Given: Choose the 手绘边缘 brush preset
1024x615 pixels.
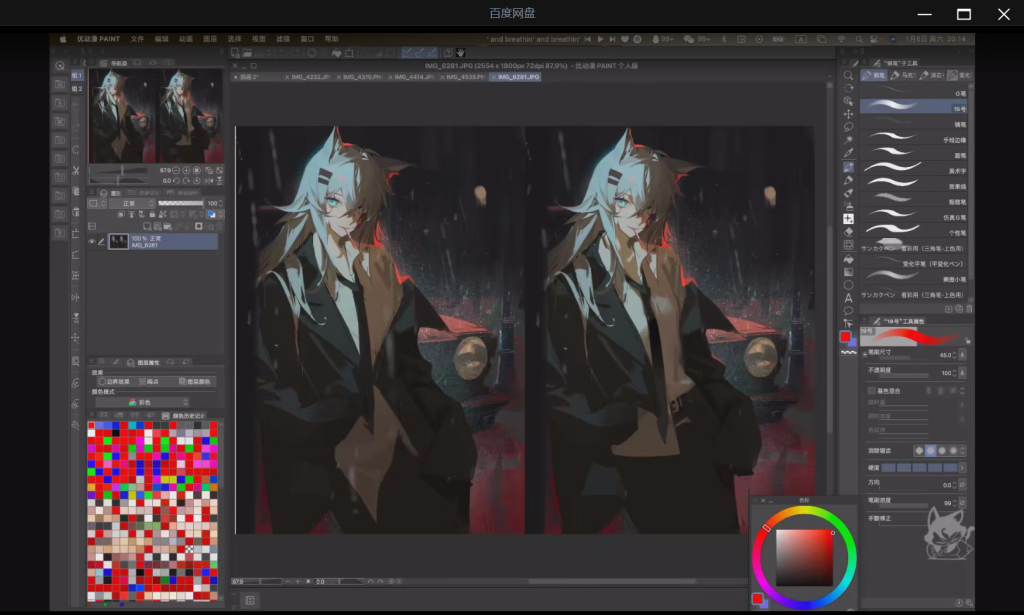Looking at the screenshot, I should pos(914,140).
